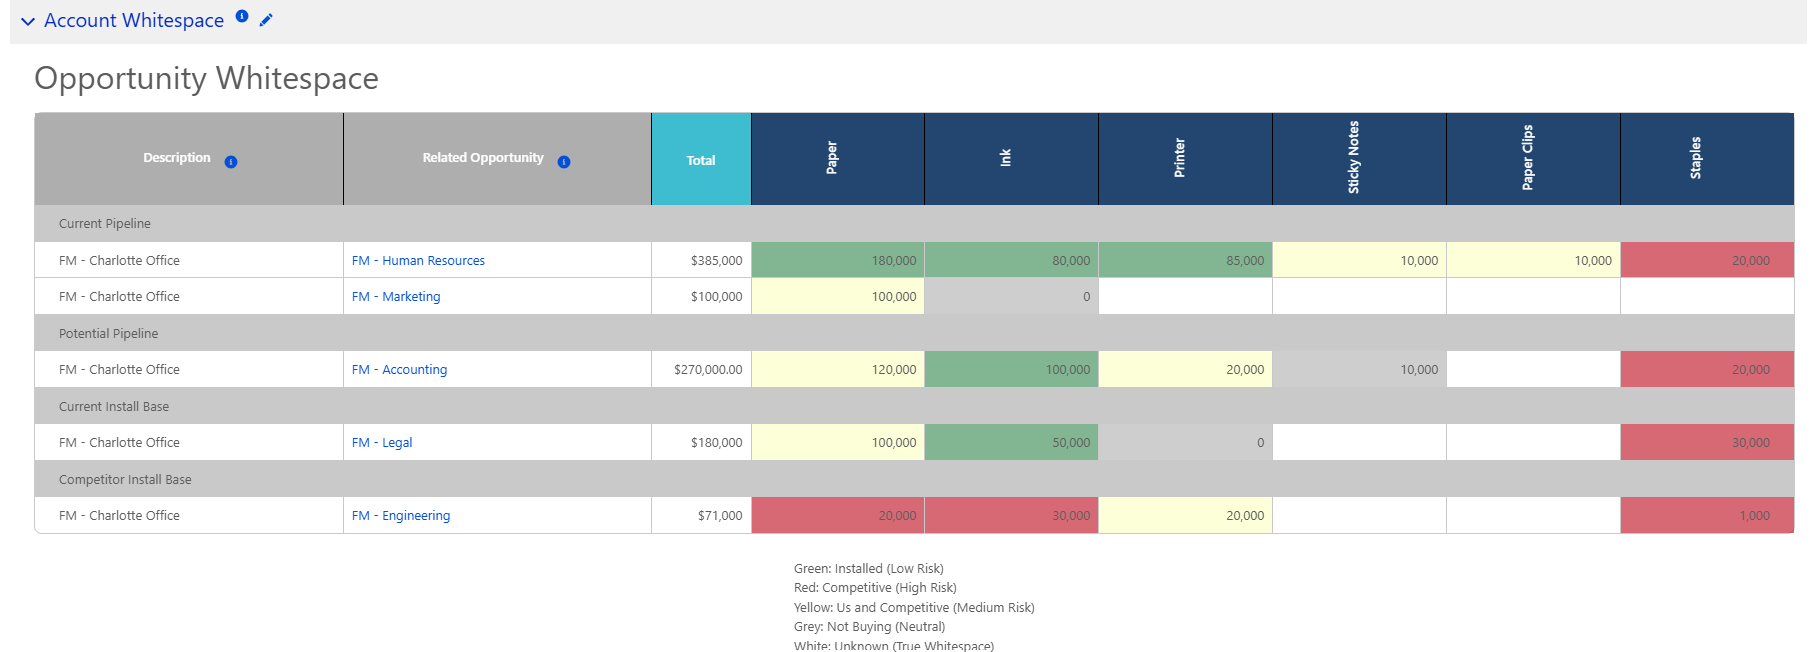
Task: Click the pencil edit icon
Action: click(266, 20)
